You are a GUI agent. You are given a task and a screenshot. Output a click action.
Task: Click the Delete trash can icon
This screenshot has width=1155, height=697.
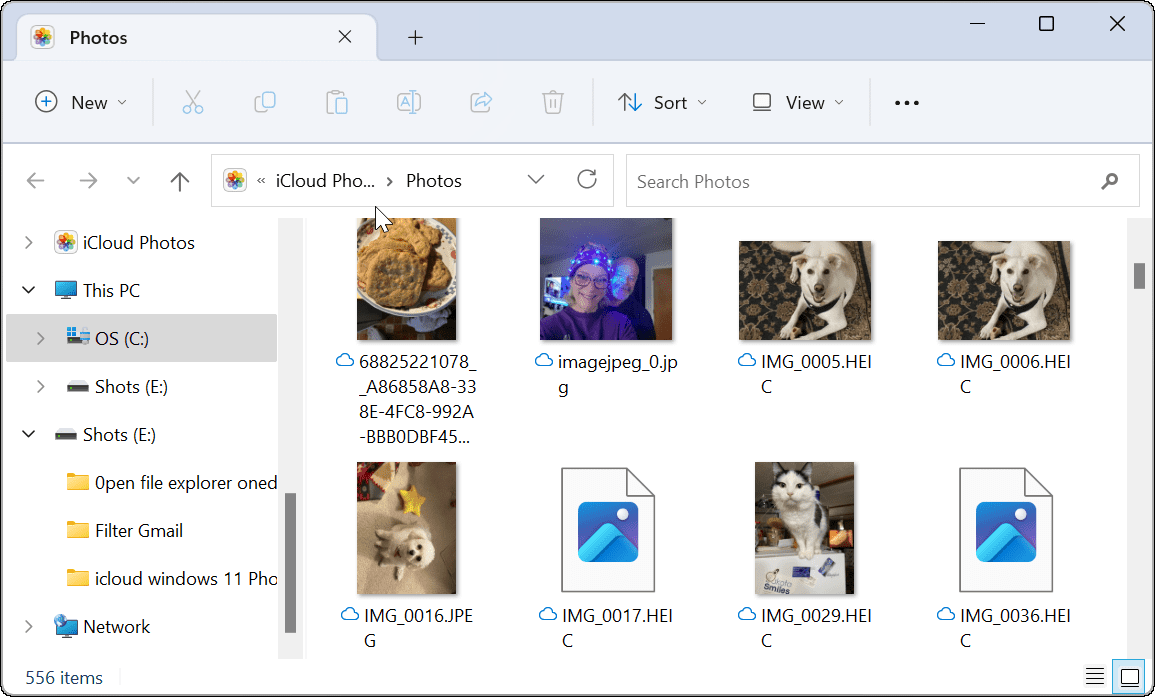(x=552, y=102)
